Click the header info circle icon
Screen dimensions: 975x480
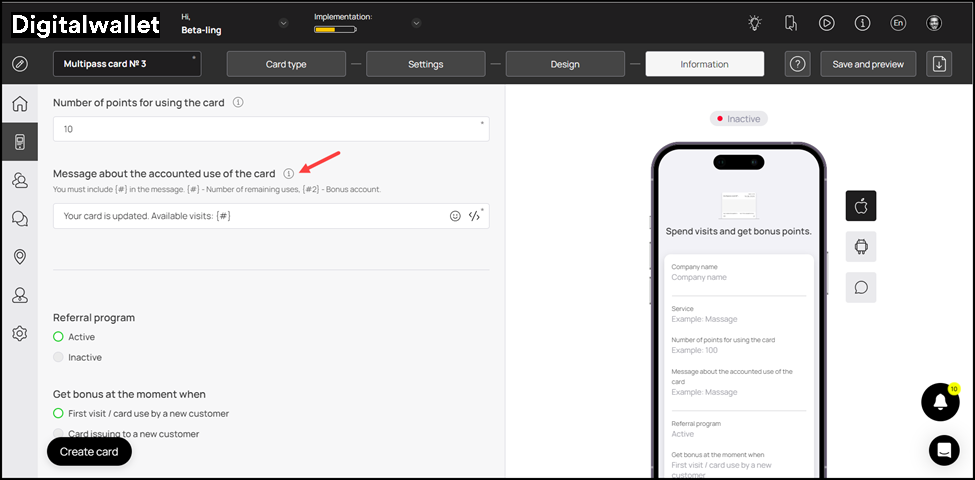point(862,24)
